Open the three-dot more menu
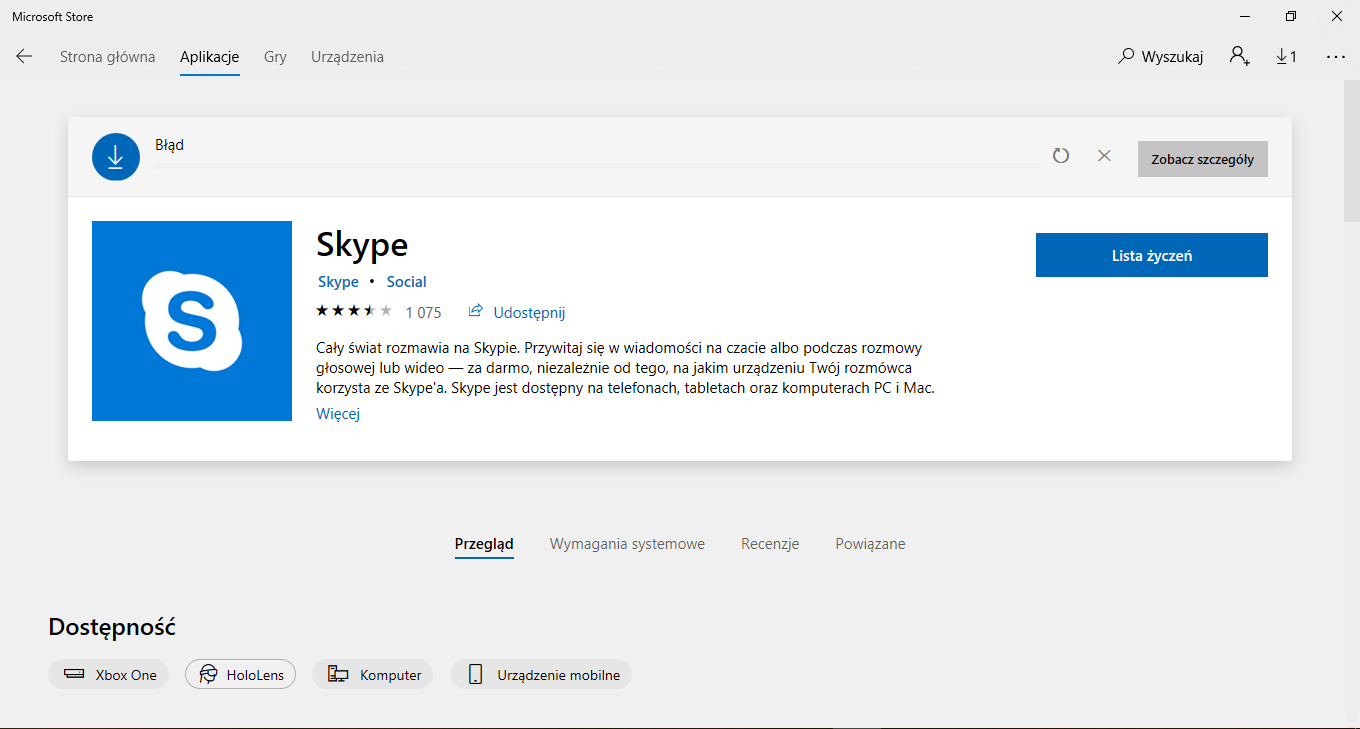Viewport: 1360px width, 729px height. [x=1336, y=57]
